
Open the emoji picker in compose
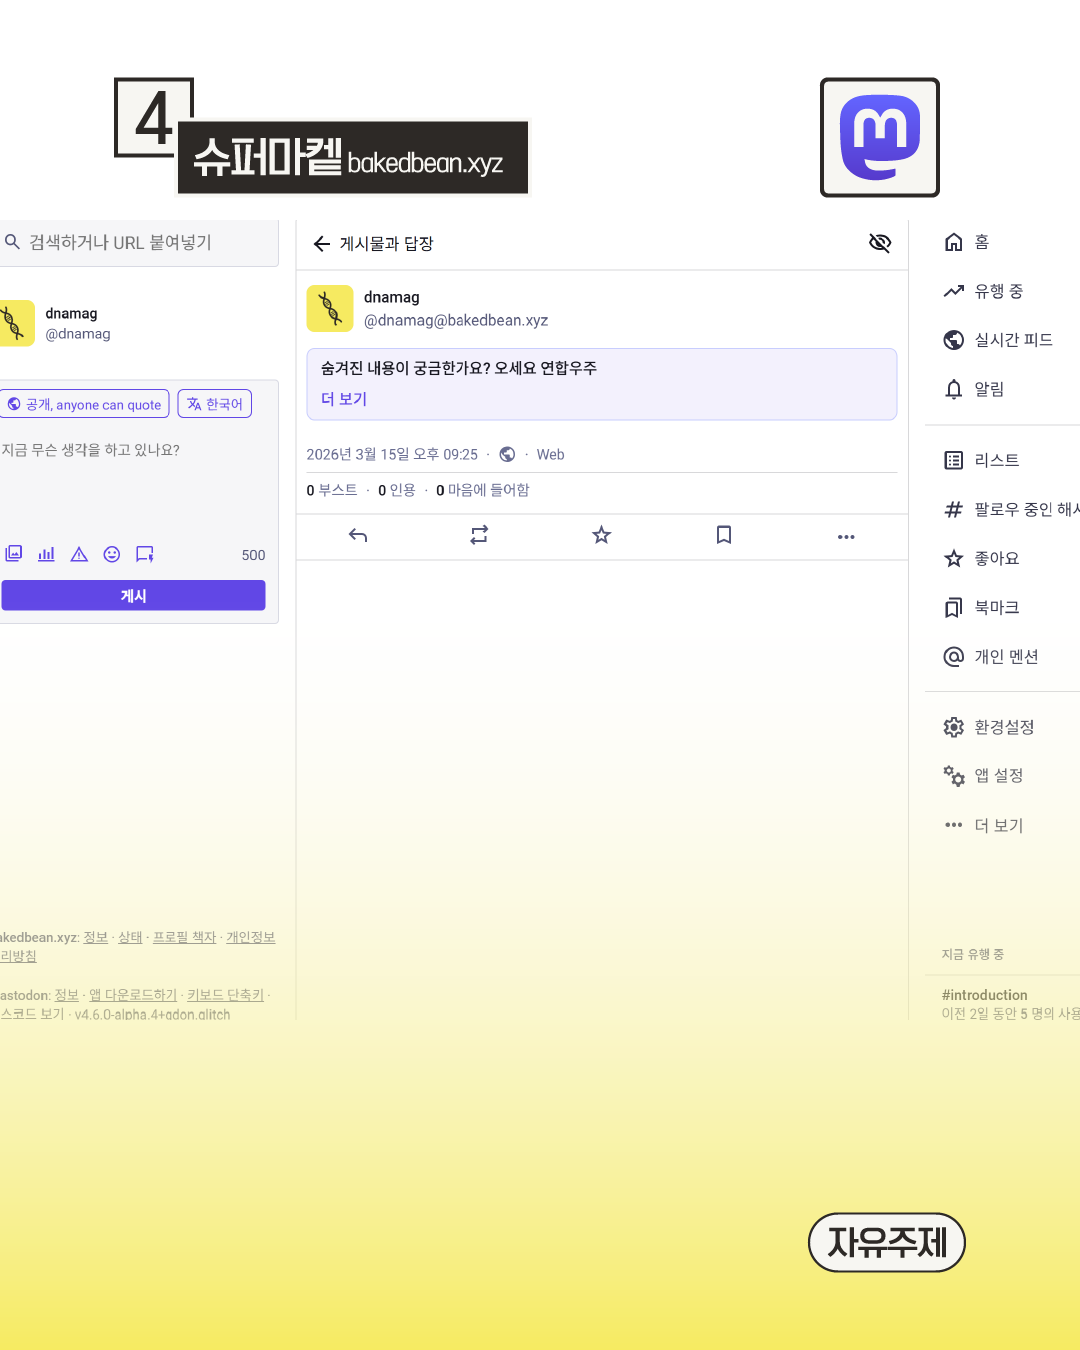pyautogui.click(x=111, y=554)
